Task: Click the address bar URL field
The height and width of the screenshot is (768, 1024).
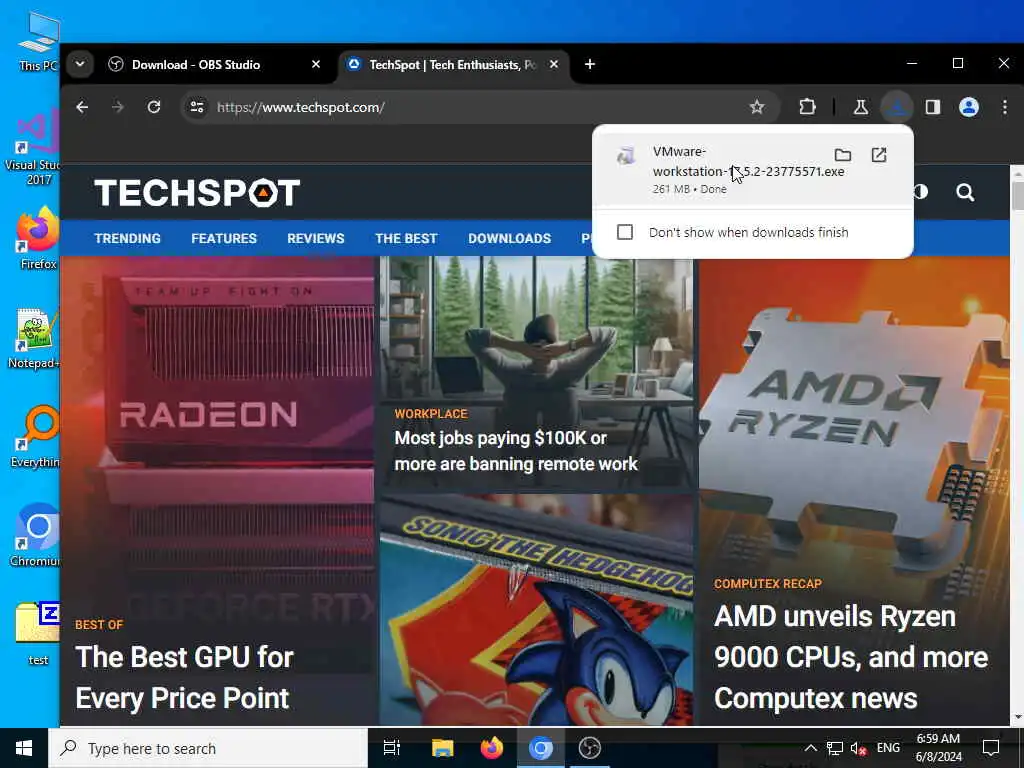Action: pyautogui.click(x=479, y=107)
